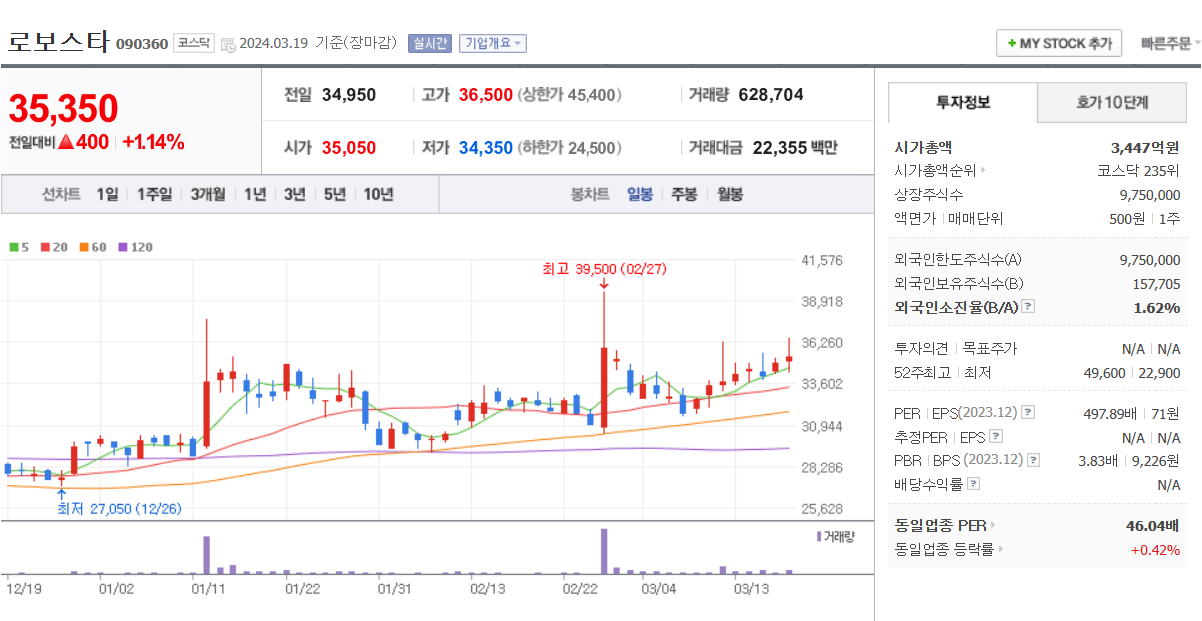The width and height of the screenshot is (1202, 621).
Task: Expand 시가총액순위 arrow link
Action: point(982,171)
